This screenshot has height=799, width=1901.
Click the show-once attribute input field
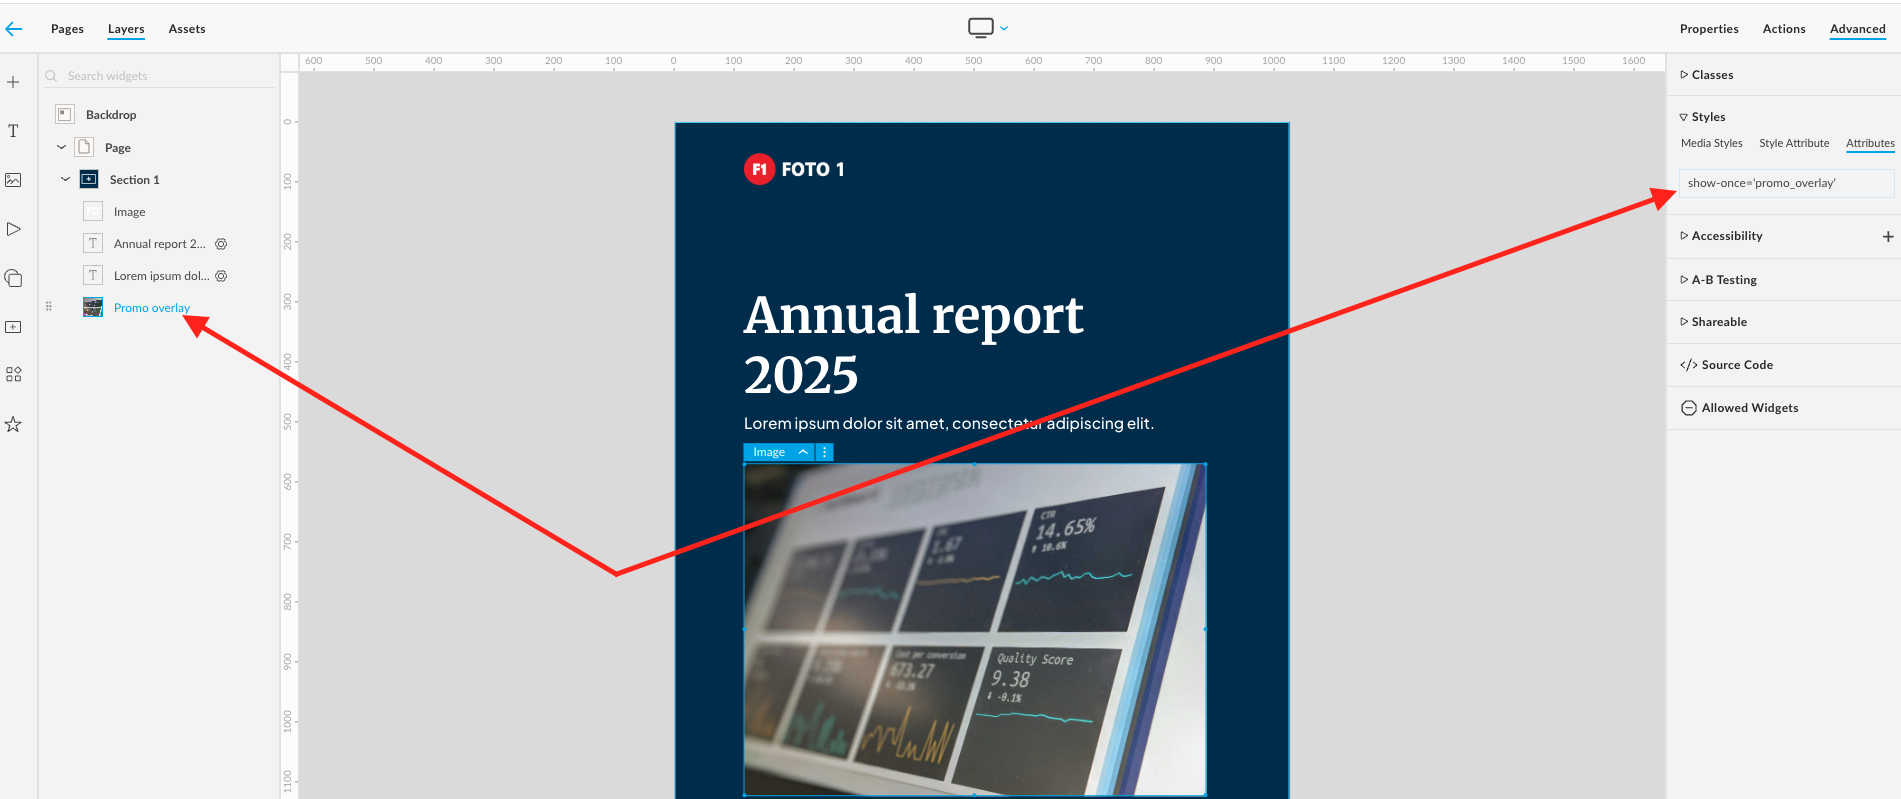1786,183
